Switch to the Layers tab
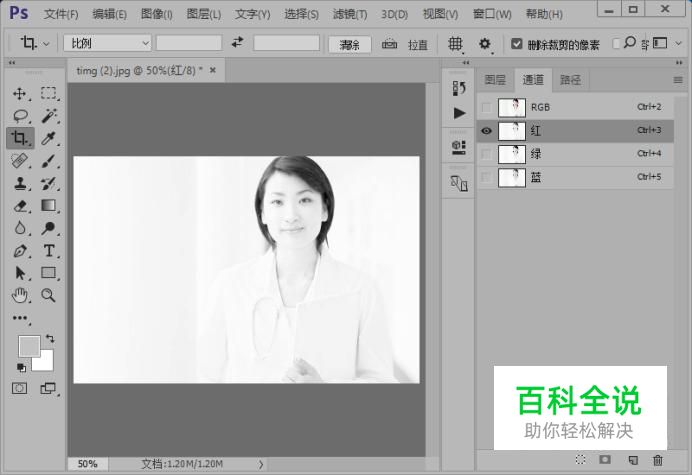 (x=495, y=80)
